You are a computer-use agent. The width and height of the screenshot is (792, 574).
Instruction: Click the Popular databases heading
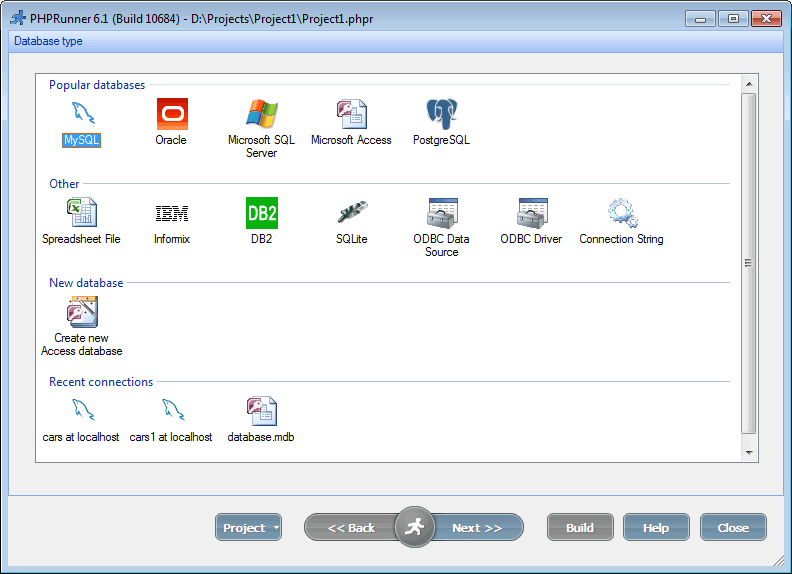[x=97, y=85]
